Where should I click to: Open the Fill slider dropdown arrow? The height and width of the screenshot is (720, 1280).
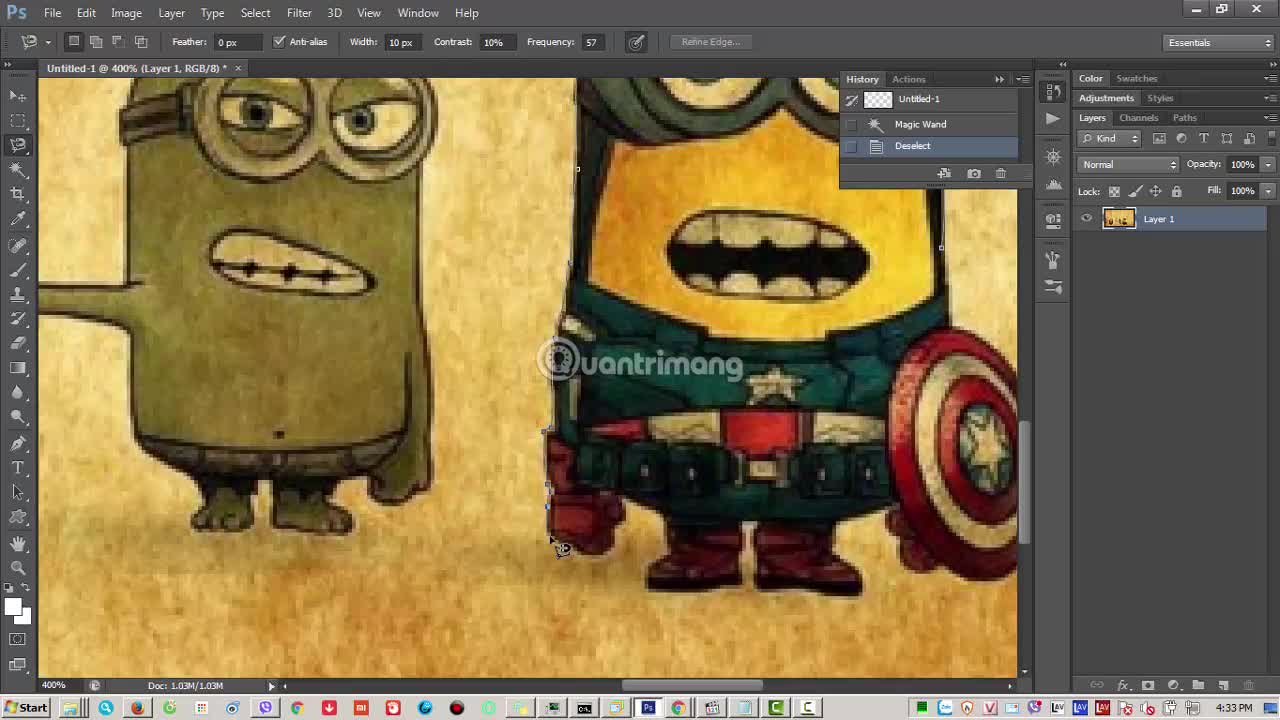(1267, 191)
